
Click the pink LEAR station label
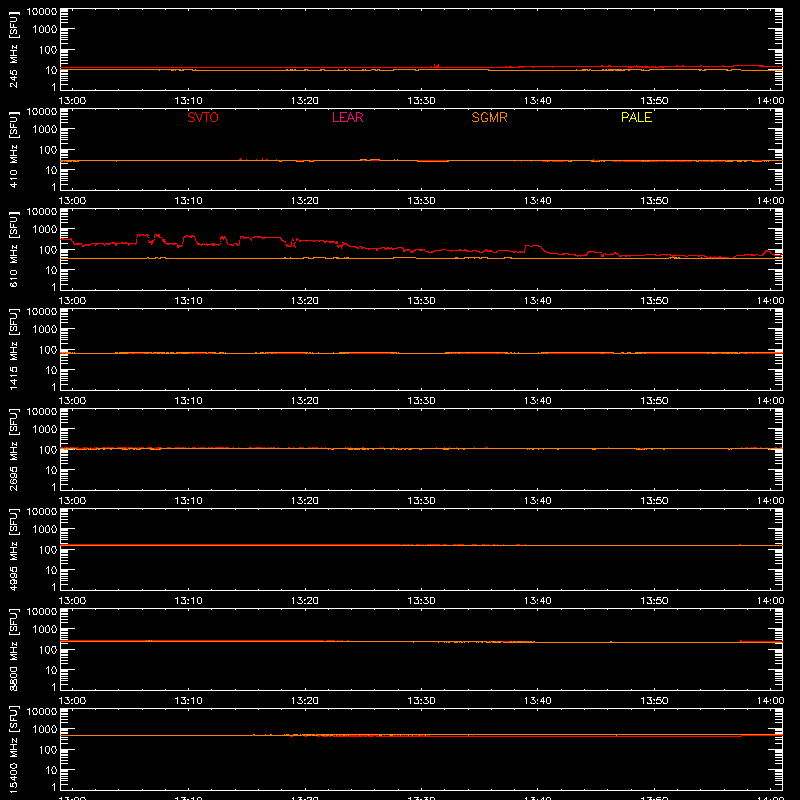point(347,117)
